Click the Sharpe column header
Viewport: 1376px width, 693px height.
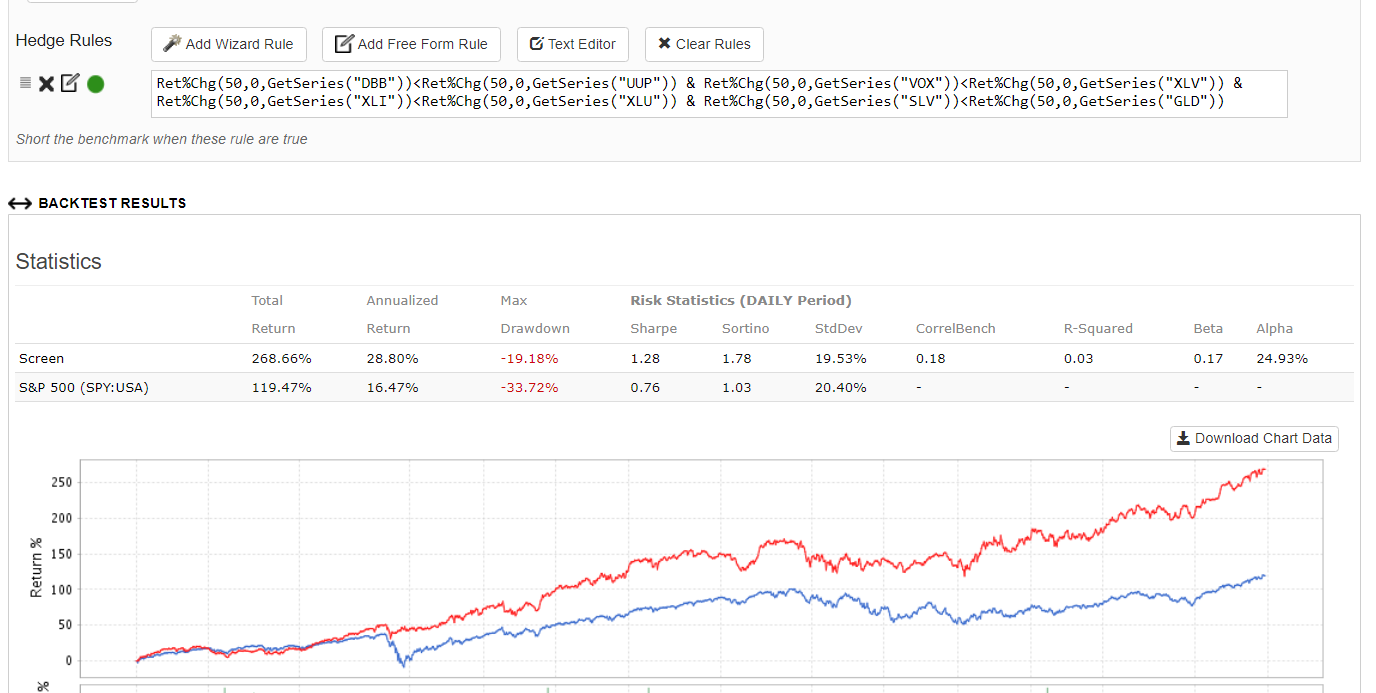click(653, 328)
